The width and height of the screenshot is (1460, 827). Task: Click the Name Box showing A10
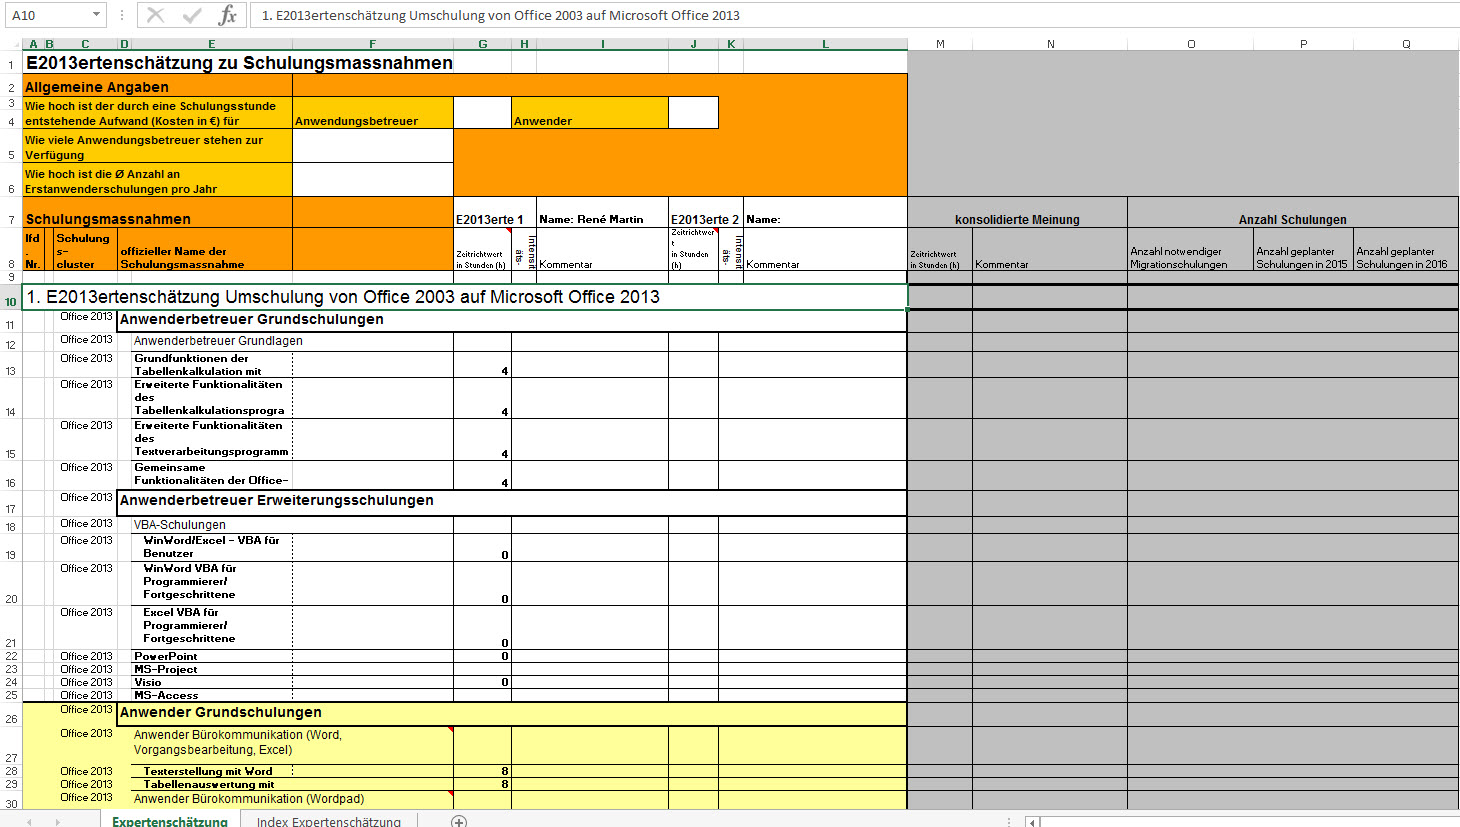(x=45, y=15)
